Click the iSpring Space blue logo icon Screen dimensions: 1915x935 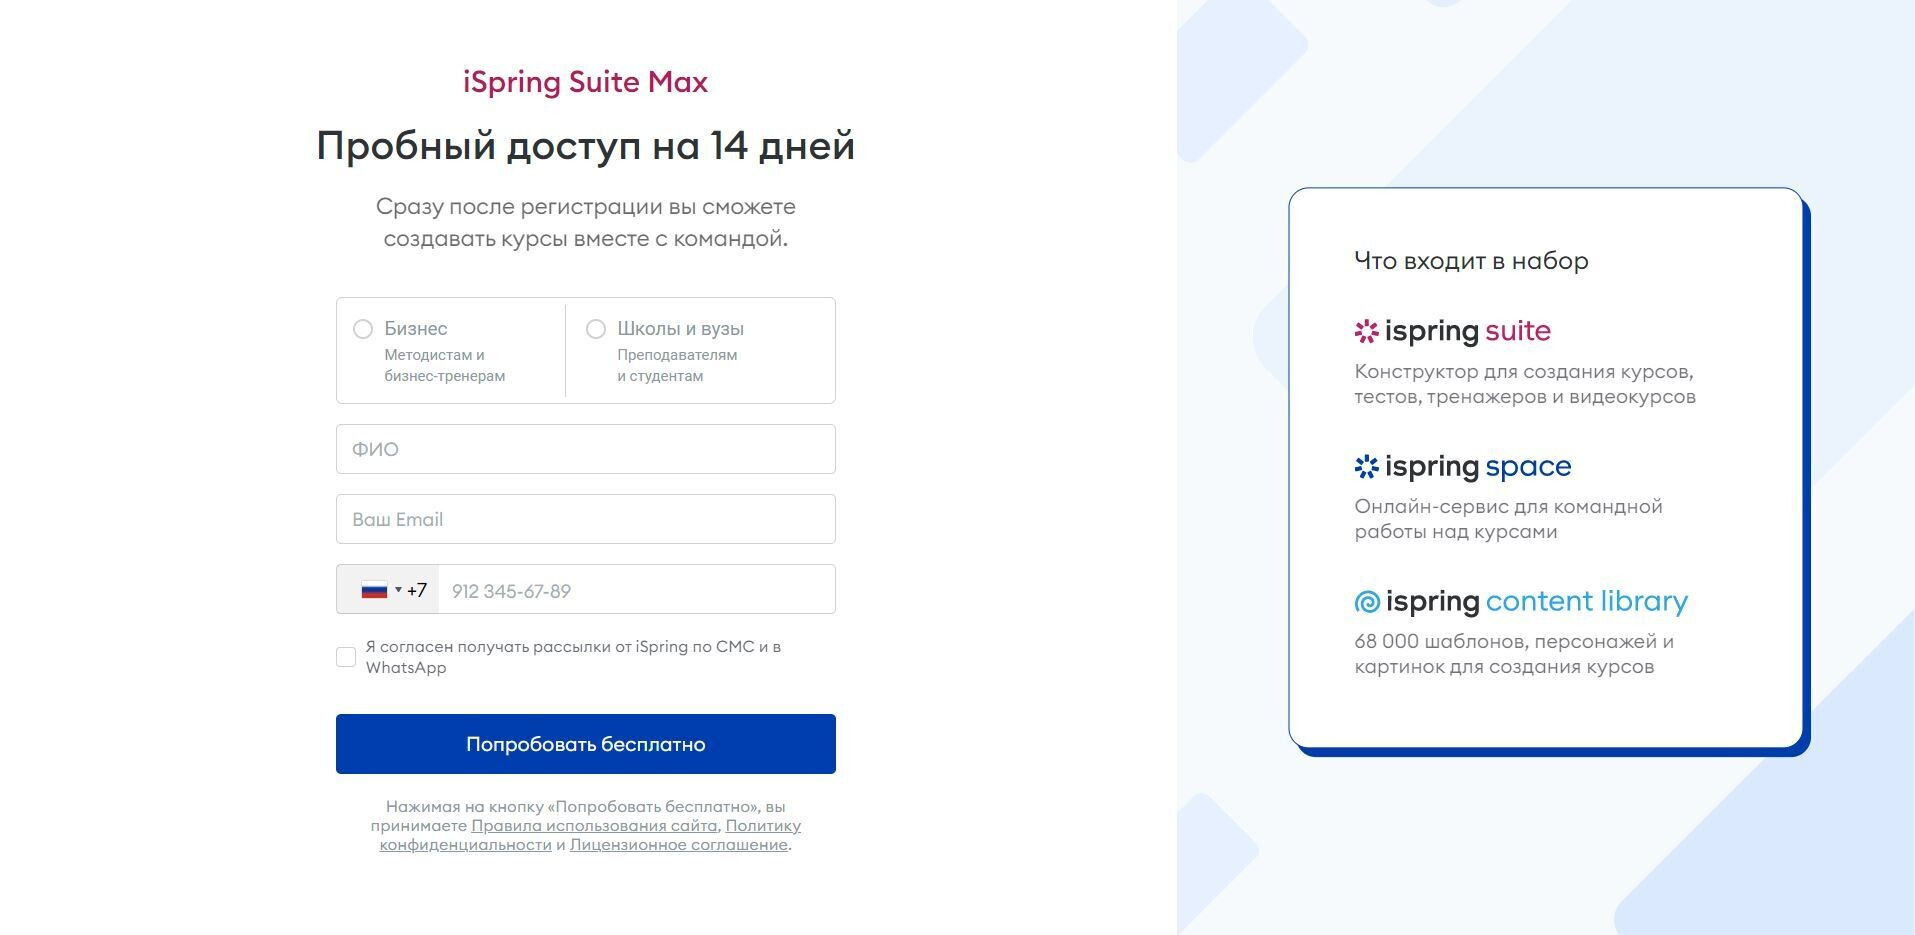pos(1366,466)
